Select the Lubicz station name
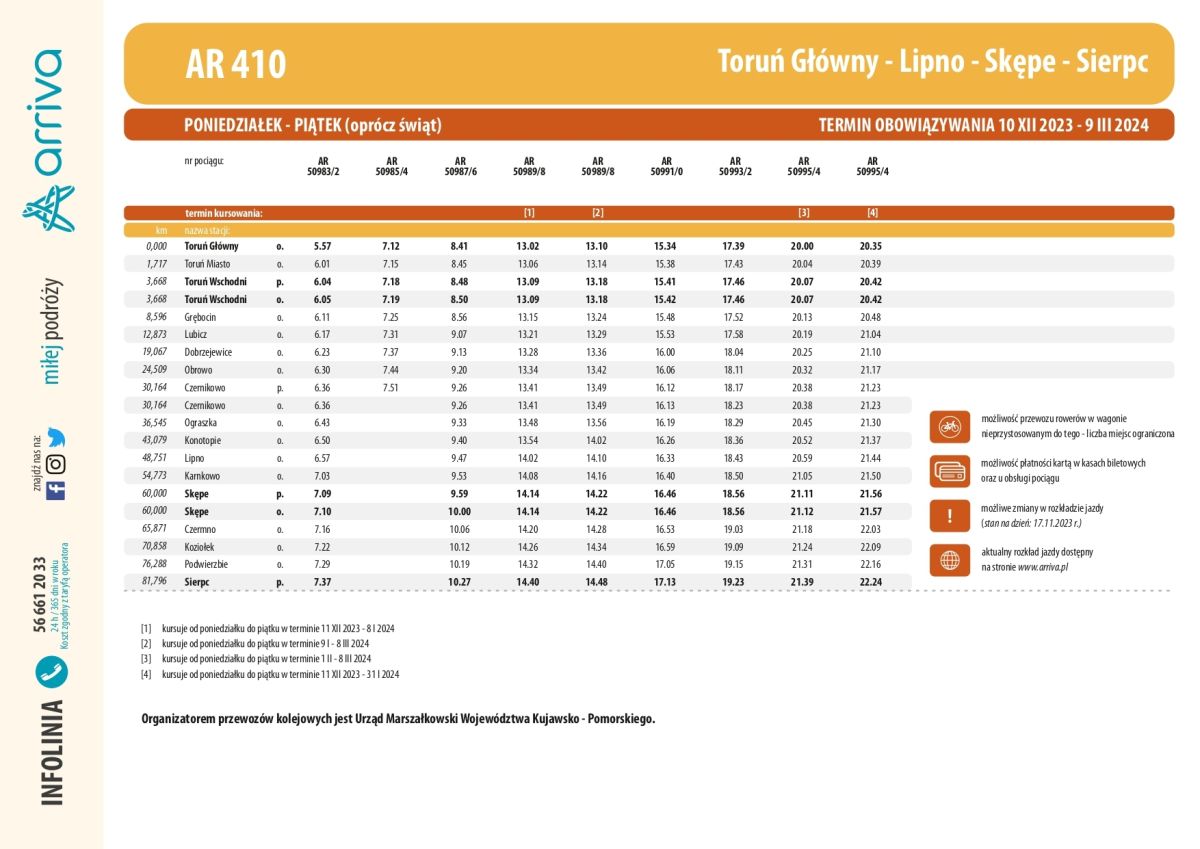1200x849 pixels. point(197,335)
